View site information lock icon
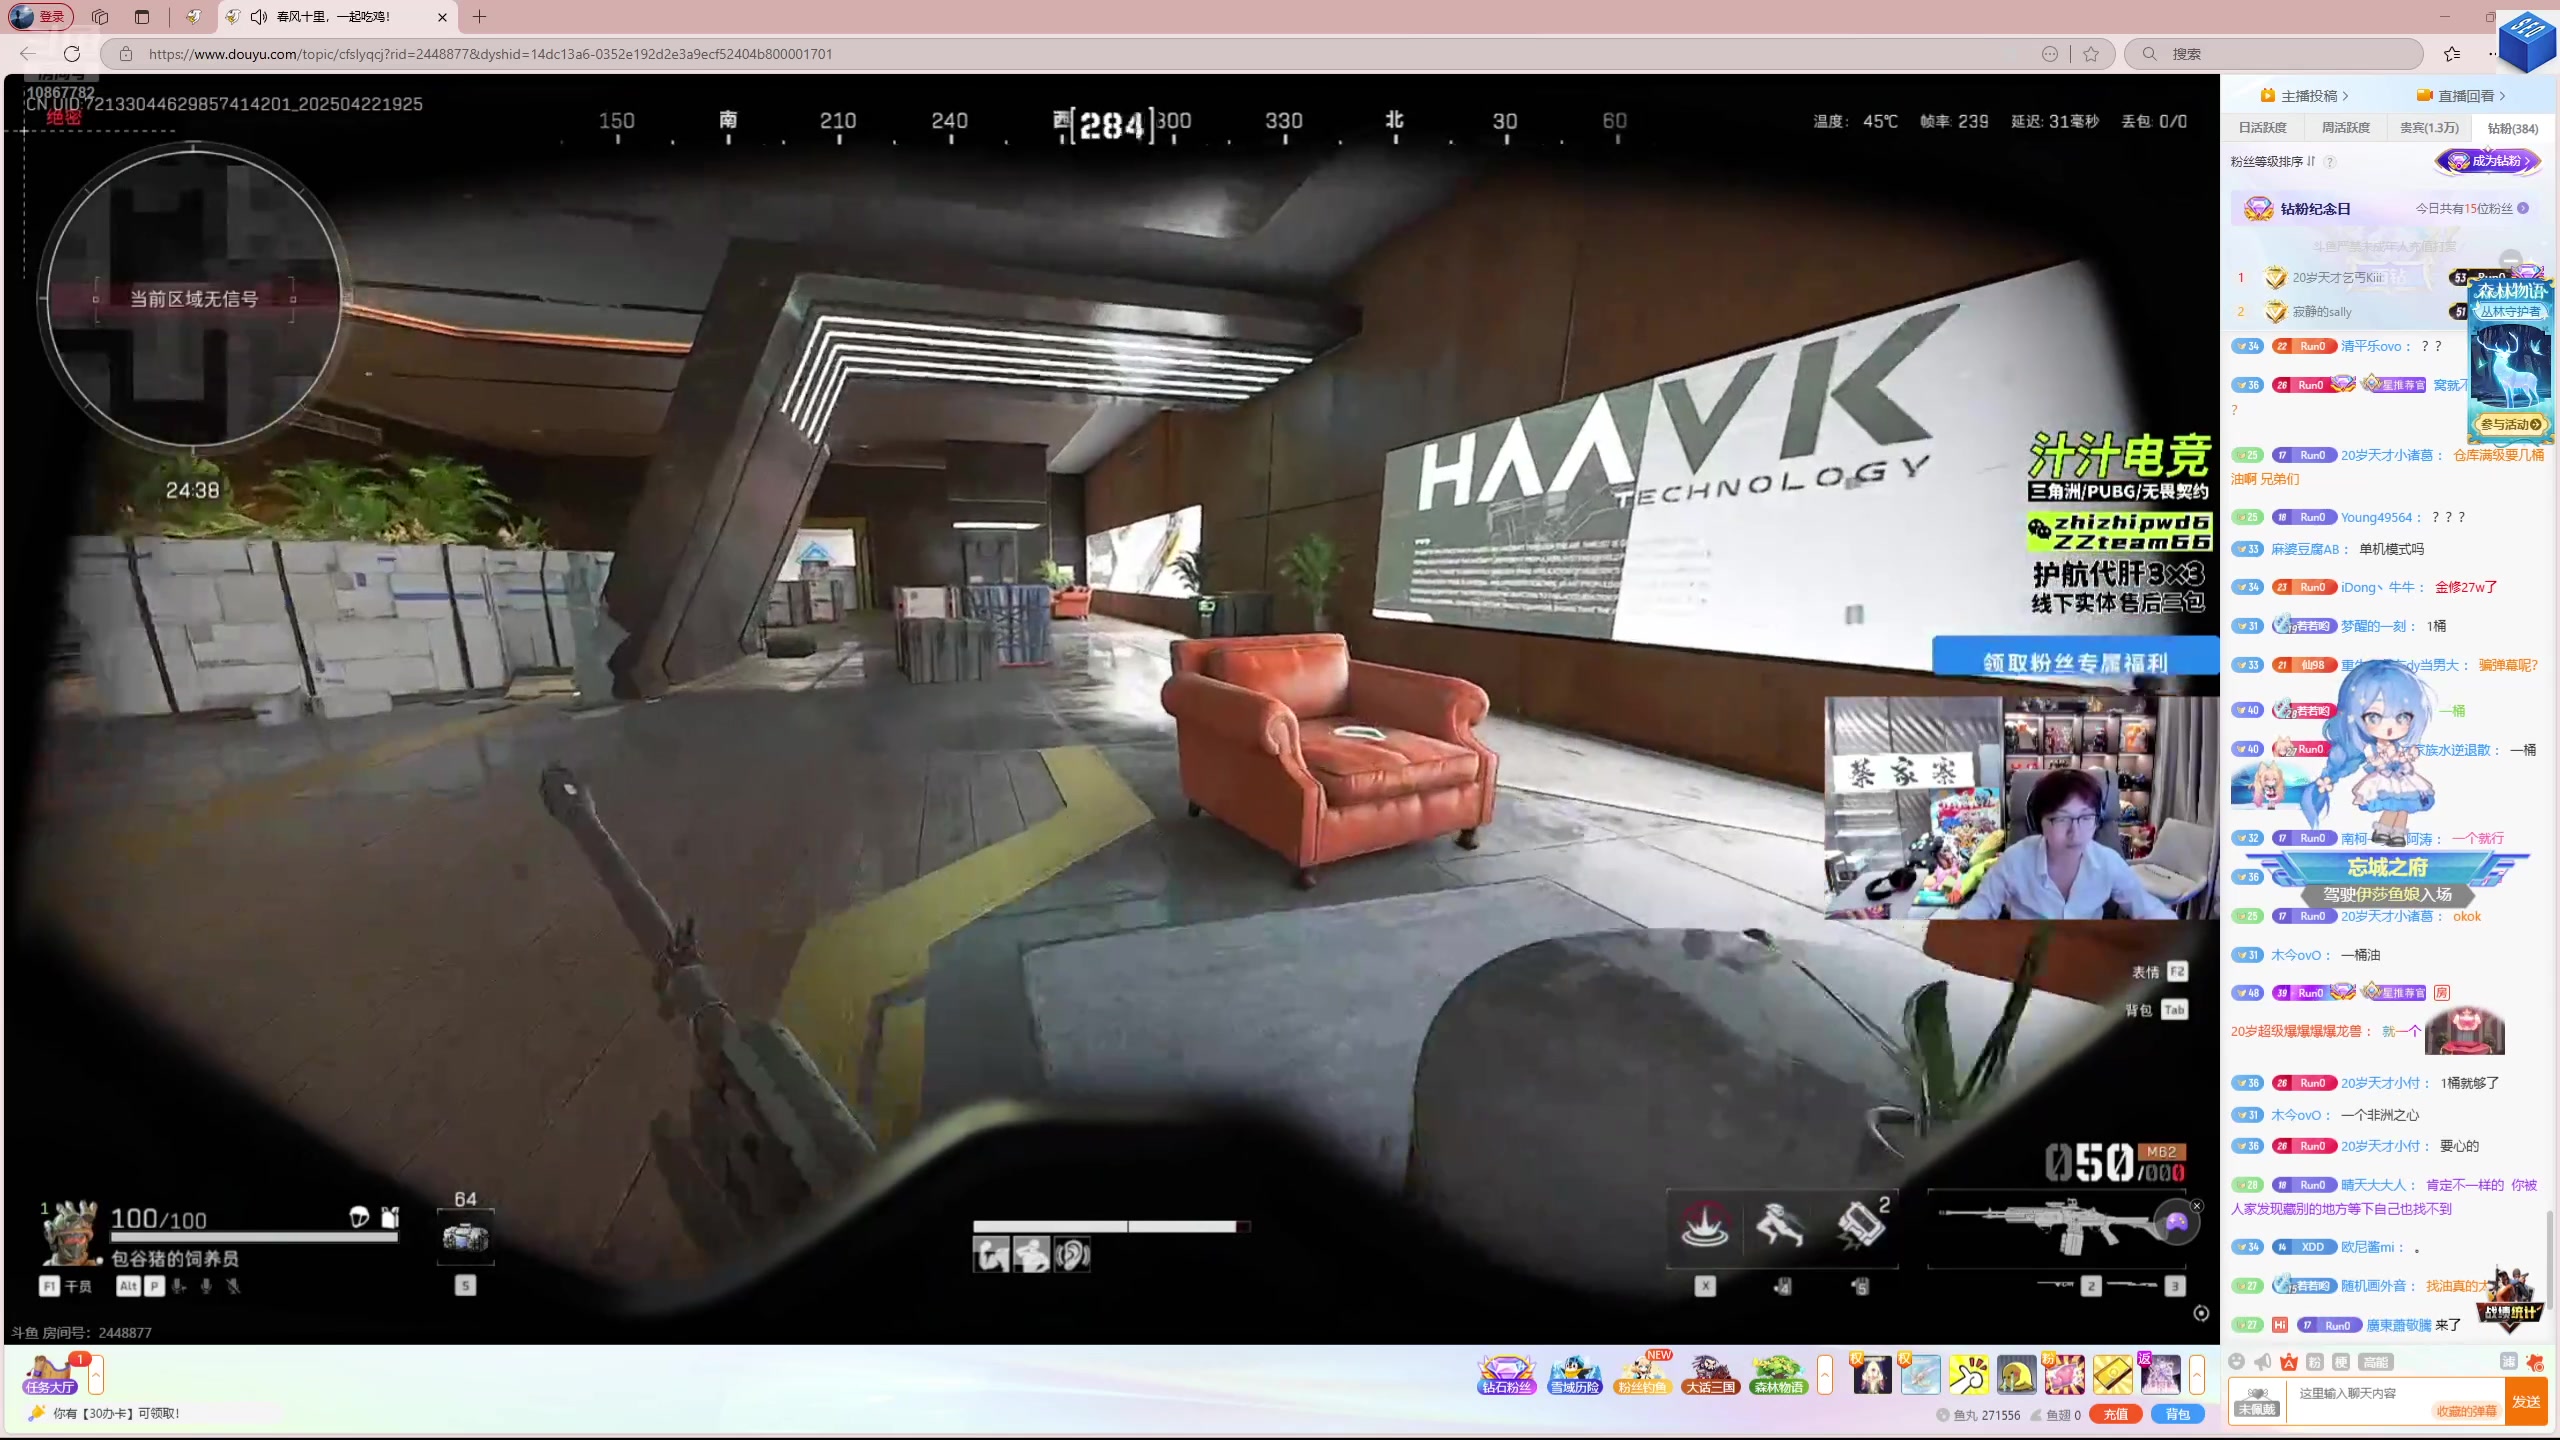2560x1440 pixels. coord(126,54)
